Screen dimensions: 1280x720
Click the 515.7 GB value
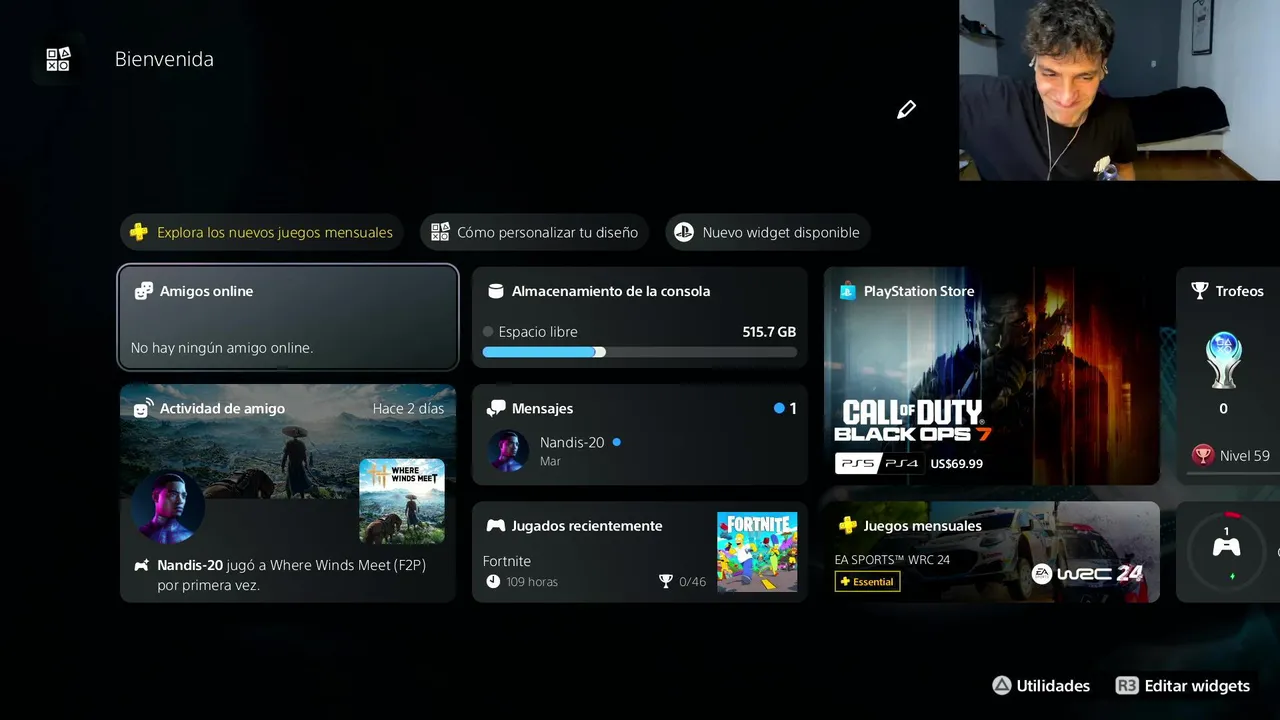click(x=769, y=331)
